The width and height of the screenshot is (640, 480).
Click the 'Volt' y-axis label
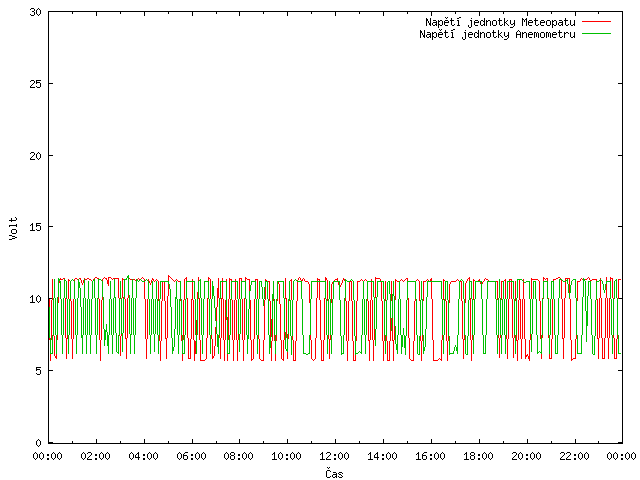(x=14, y=228)
